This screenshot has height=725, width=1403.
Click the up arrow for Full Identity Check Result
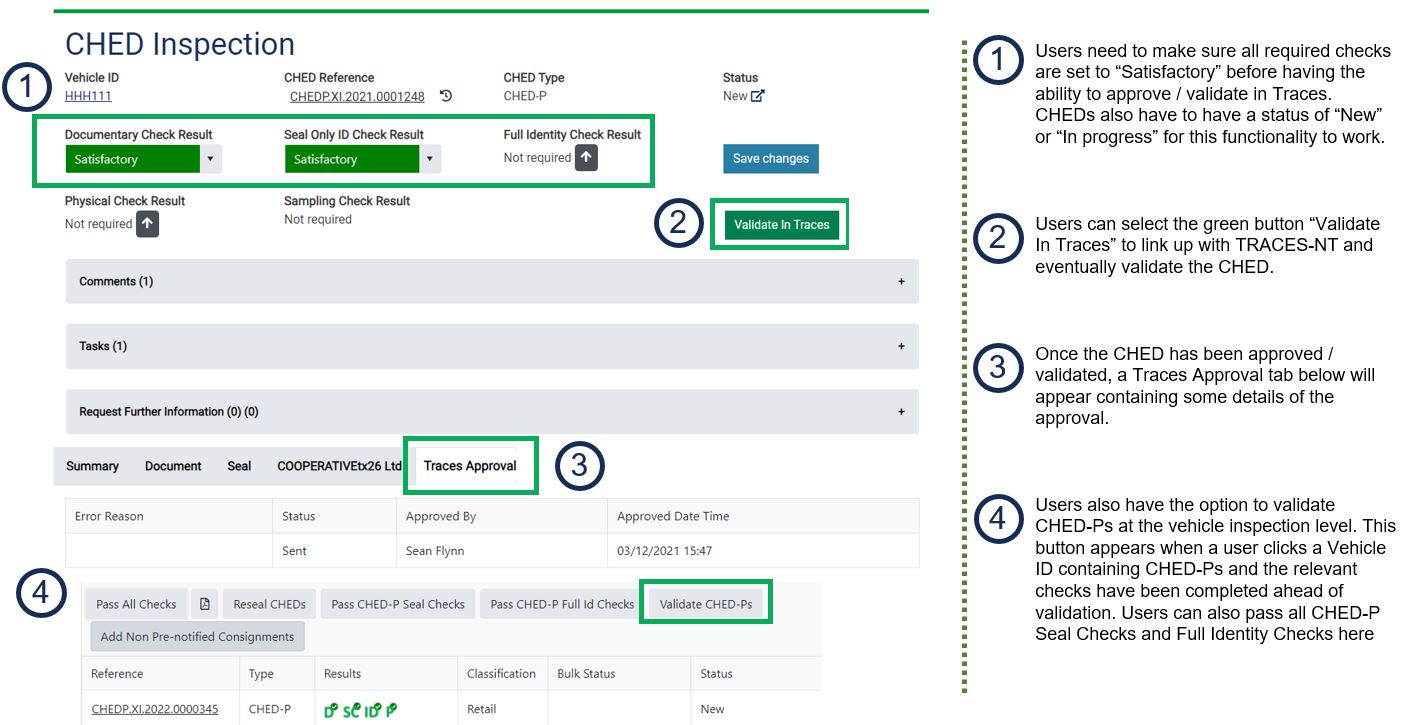587,158
